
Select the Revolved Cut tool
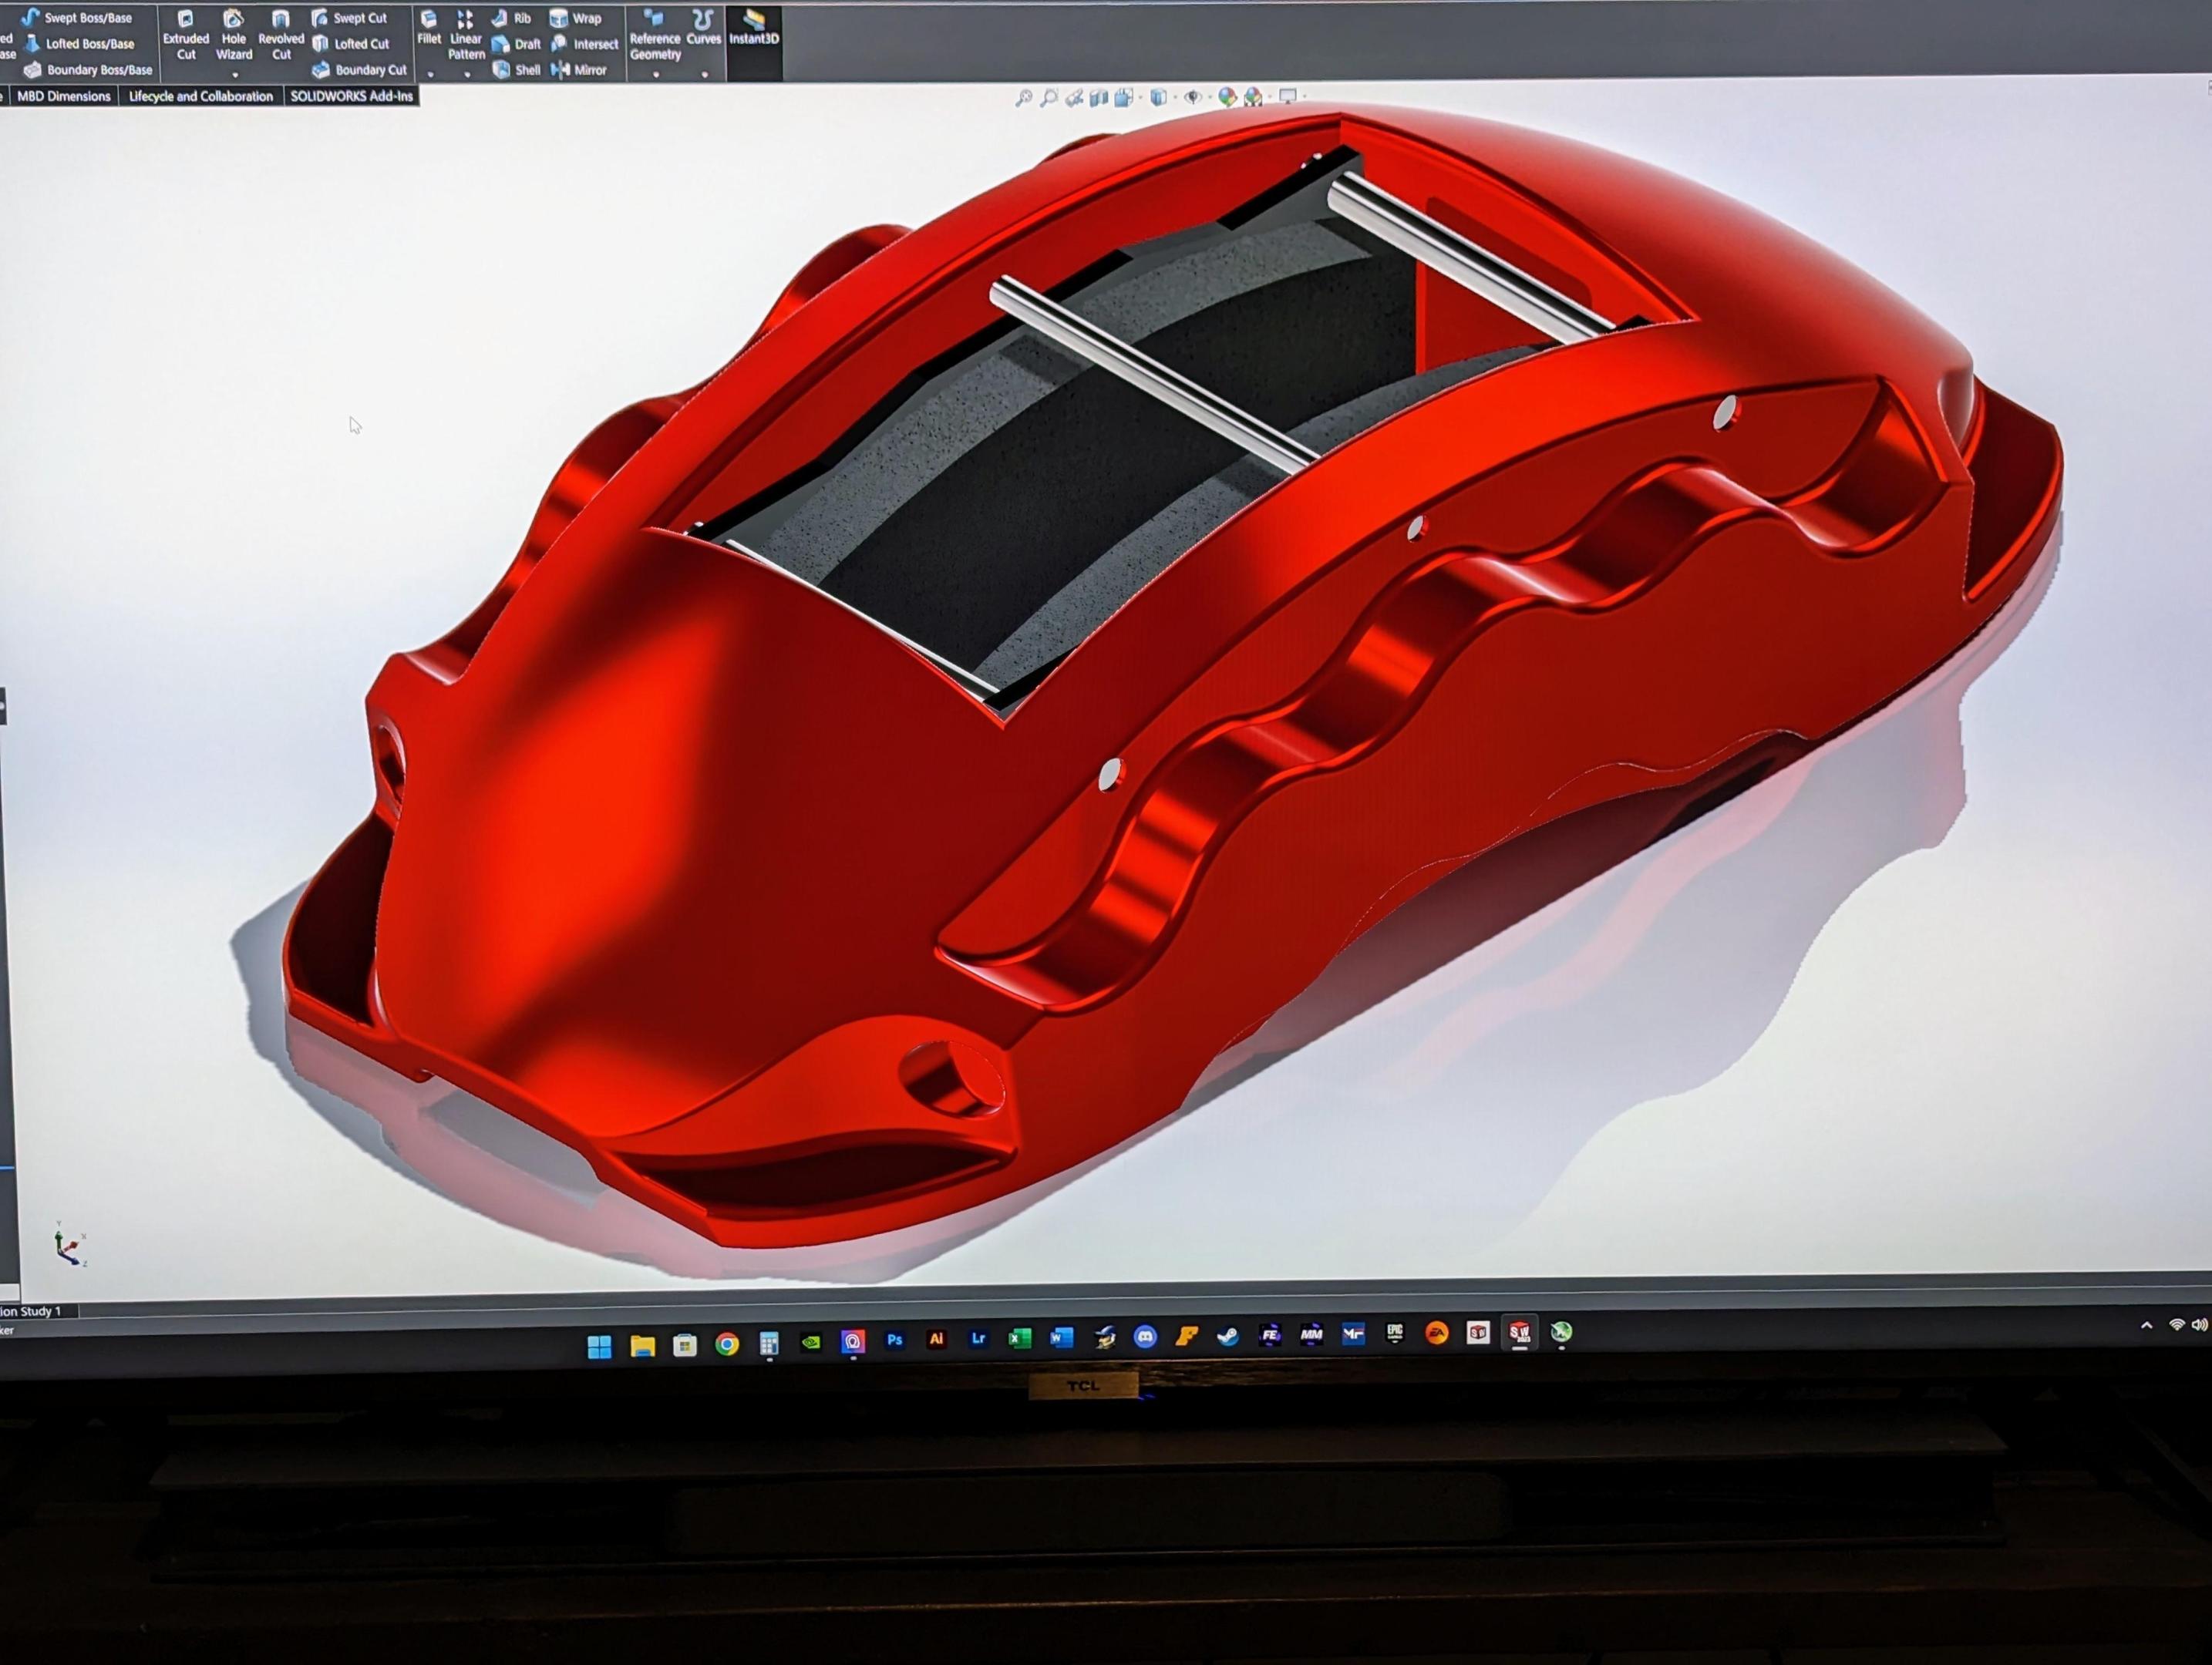(281, 36)
